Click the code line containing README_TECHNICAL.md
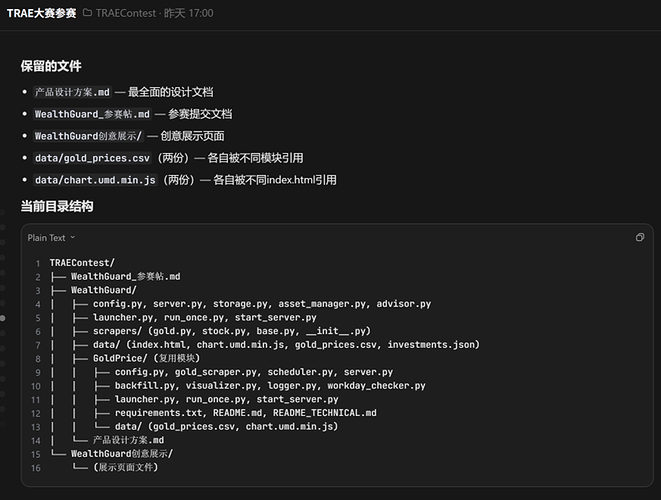 [x=246, y=413]
